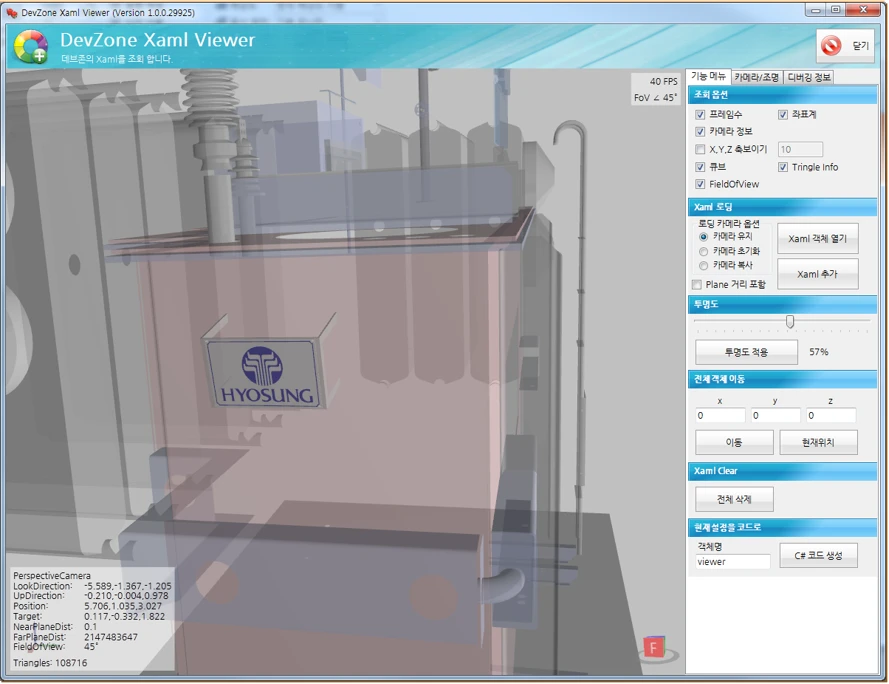Enable the X,Y,Z 축보이기 checkbox
Screen dimensions: 889x684
click(x=700, y=149)
